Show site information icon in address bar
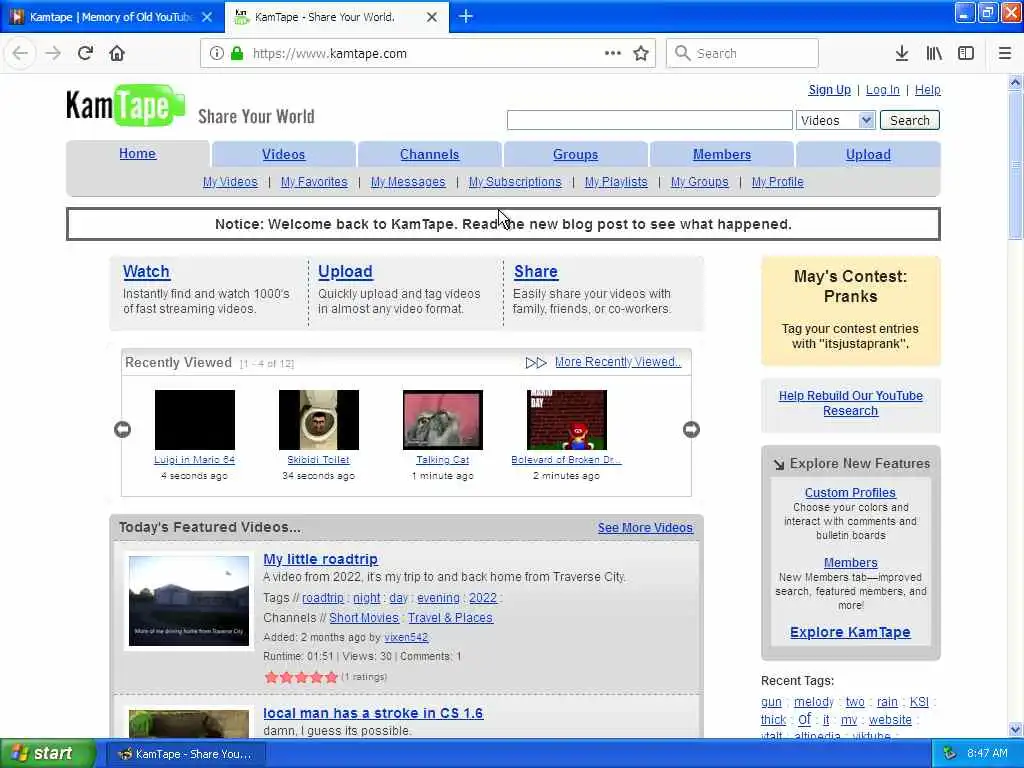1024x768 pixels. click(x=216, y=54)
